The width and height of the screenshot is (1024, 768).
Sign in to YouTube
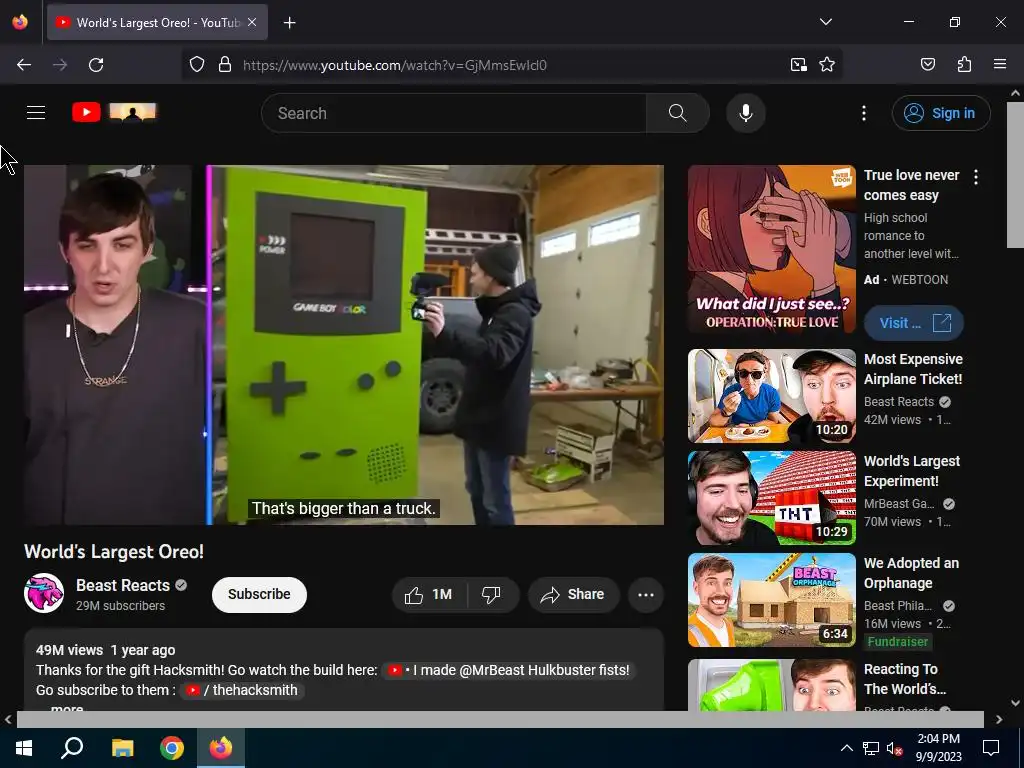point(940,113)
